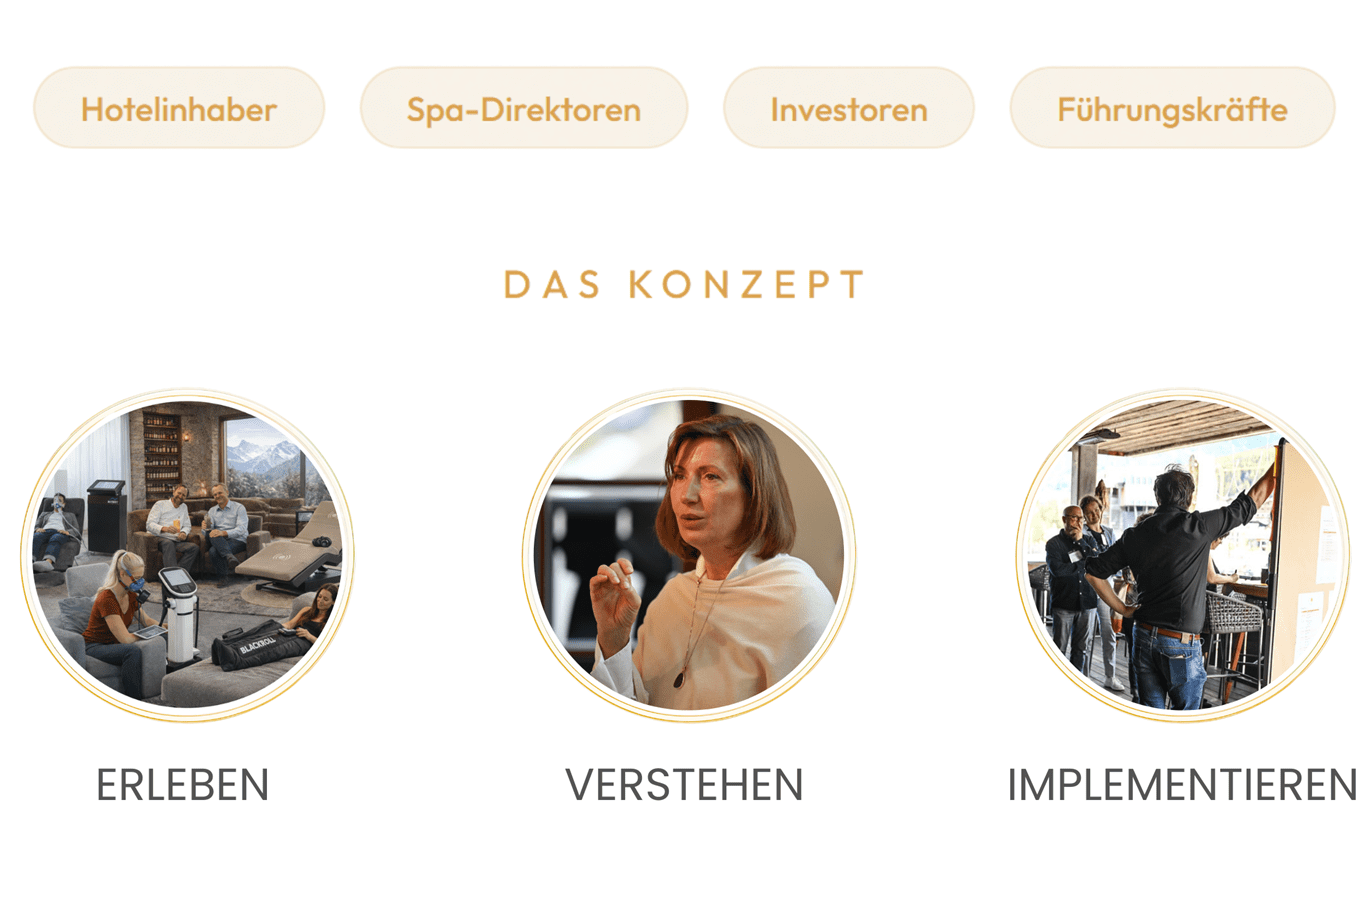Image resolution: width=1369 pixels, height=900 pixels.
Task: Click the VERSTEHEN label text
Action: click(x=685, y=785)
